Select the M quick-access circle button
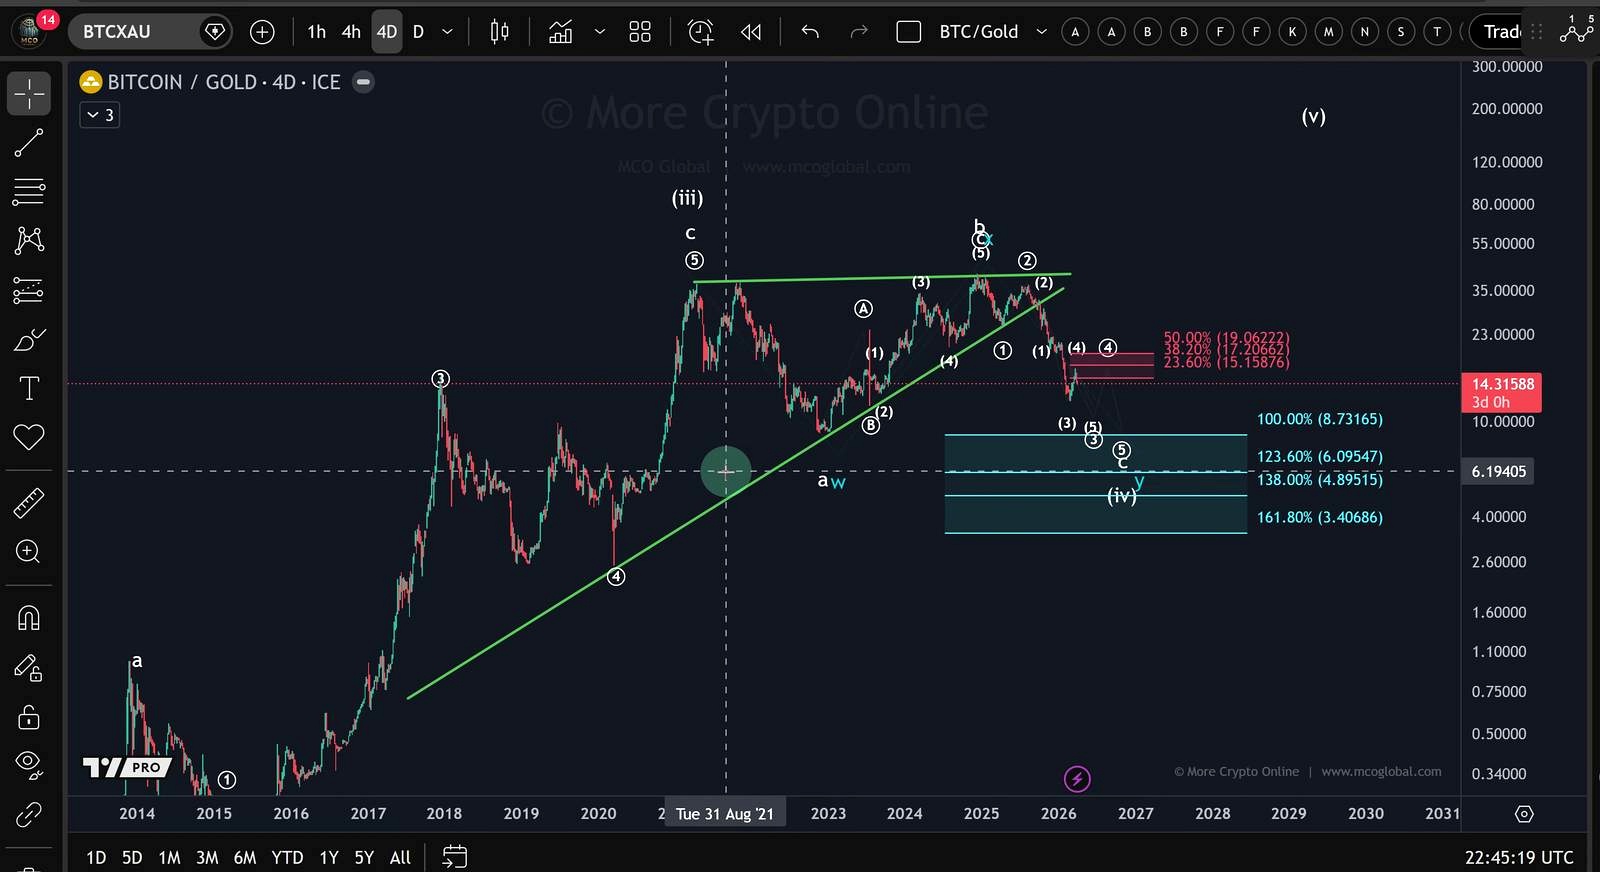The image size is (1600, 872). tap(1328, 32)
